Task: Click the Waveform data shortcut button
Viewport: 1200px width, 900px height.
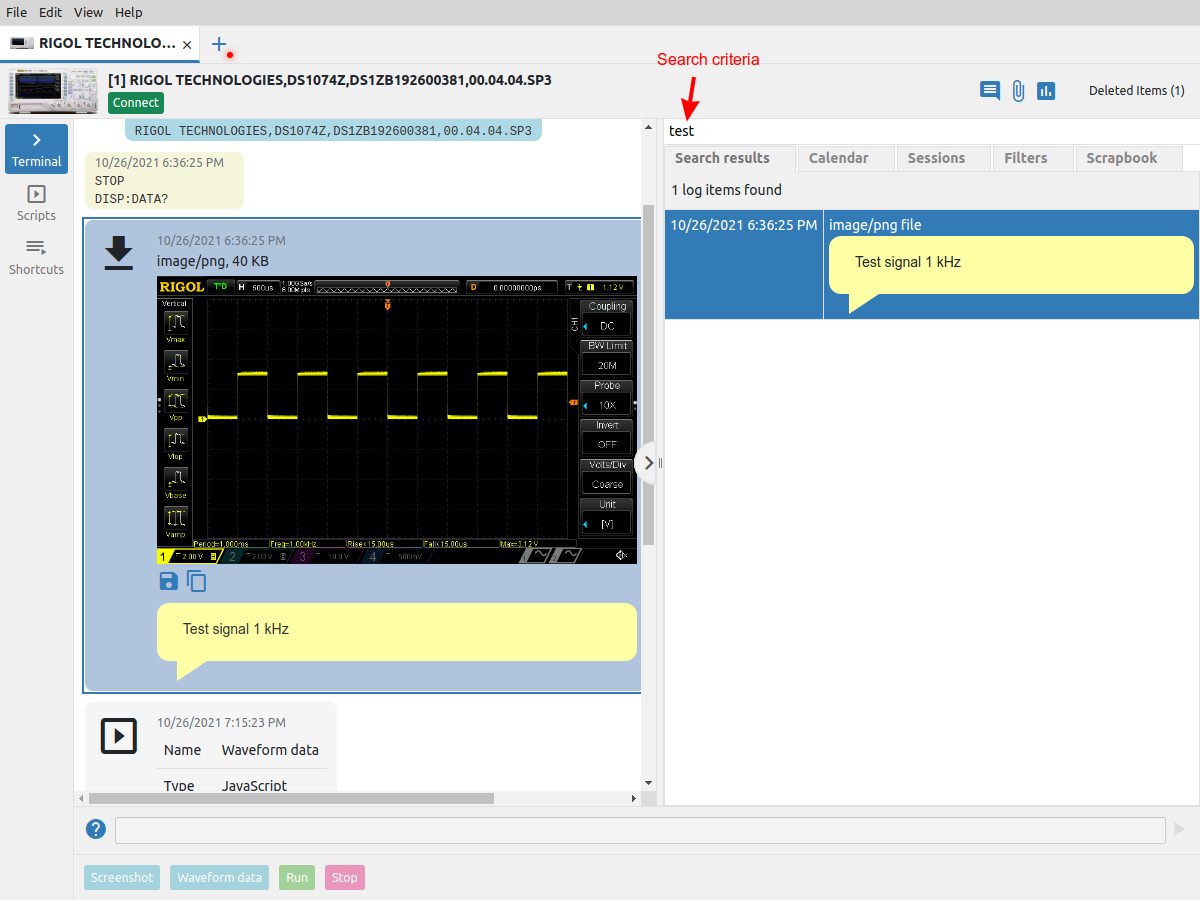Action: click(220, 878)
